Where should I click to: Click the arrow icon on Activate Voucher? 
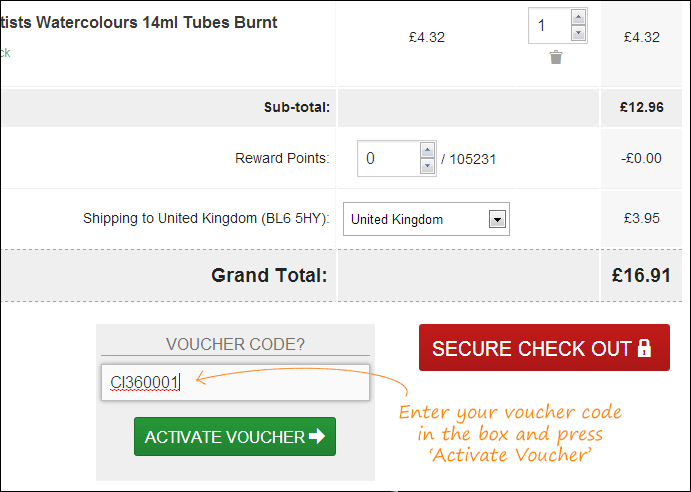click(x=317, y=436)
